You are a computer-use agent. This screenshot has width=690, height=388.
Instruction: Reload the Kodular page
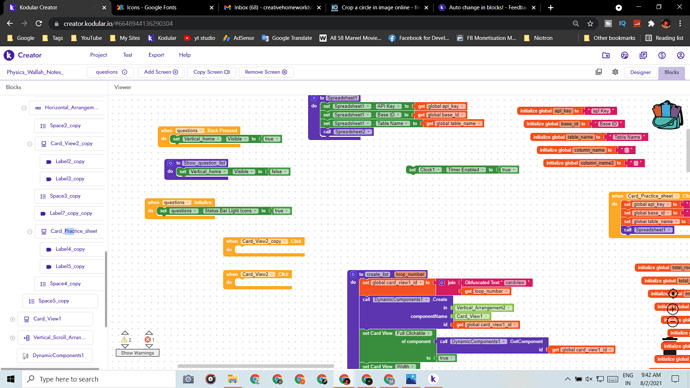[39, 23]
